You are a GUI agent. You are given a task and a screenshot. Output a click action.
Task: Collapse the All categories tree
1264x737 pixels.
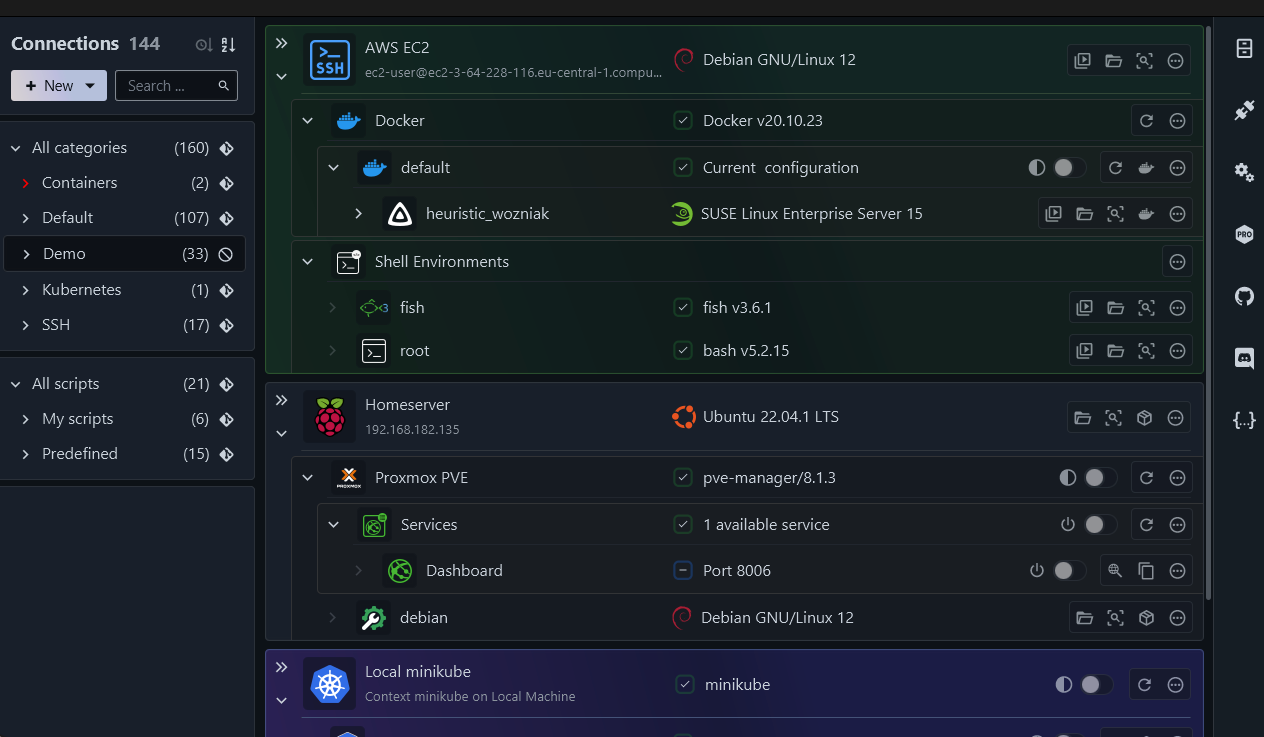(x=16, y=148)
